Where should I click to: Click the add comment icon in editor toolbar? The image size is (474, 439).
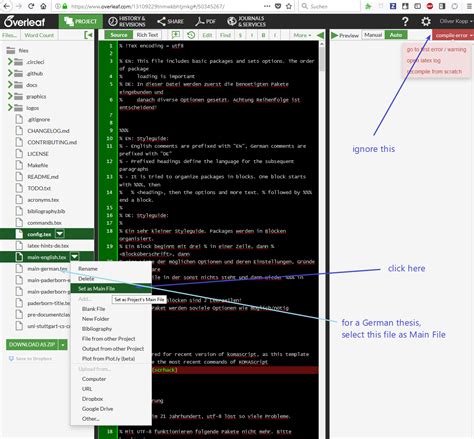click(x=176, y=35)
